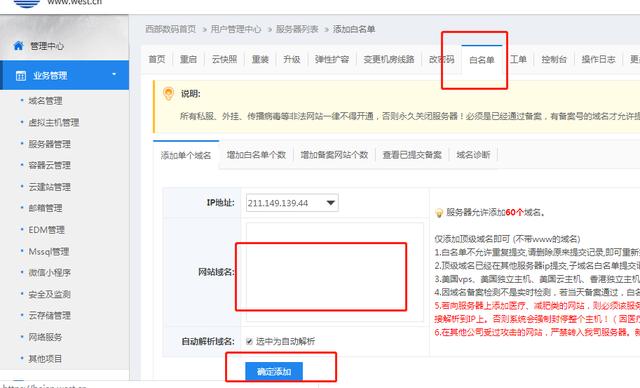Open 云存储管理 in sidebar
Viewport: 640px width, 388px height.
49,315
